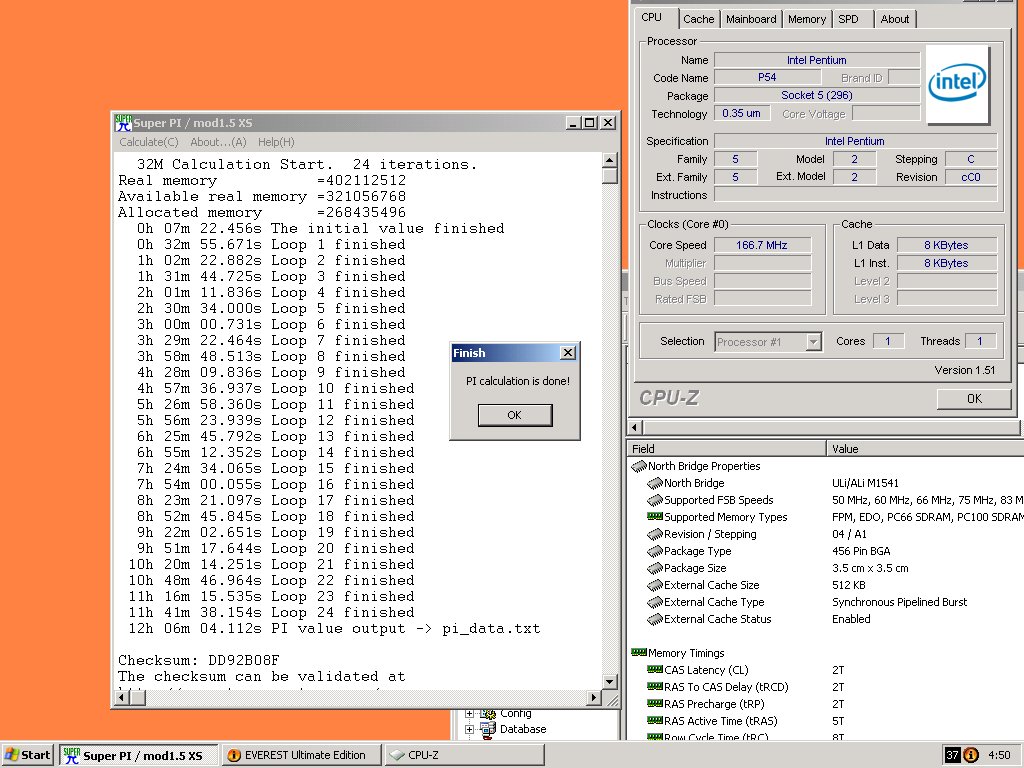Click the Code Name field P54
Image resolution: width=1024 pixels, height=768 pixels.
[767, 77]
